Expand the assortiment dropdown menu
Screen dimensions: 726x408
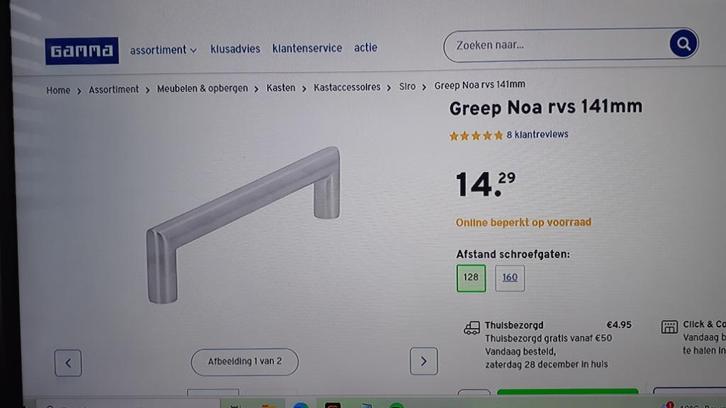click(x=163, y=50)
